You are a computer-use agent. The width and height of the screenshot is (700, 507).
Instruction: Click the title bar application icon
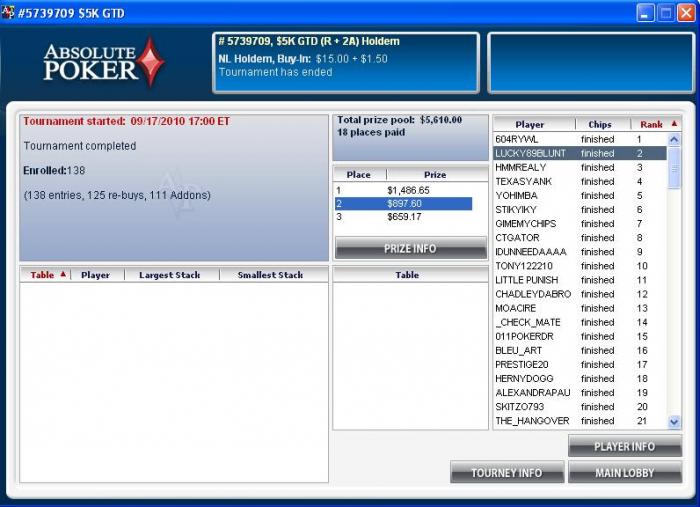tap(8, 12)
